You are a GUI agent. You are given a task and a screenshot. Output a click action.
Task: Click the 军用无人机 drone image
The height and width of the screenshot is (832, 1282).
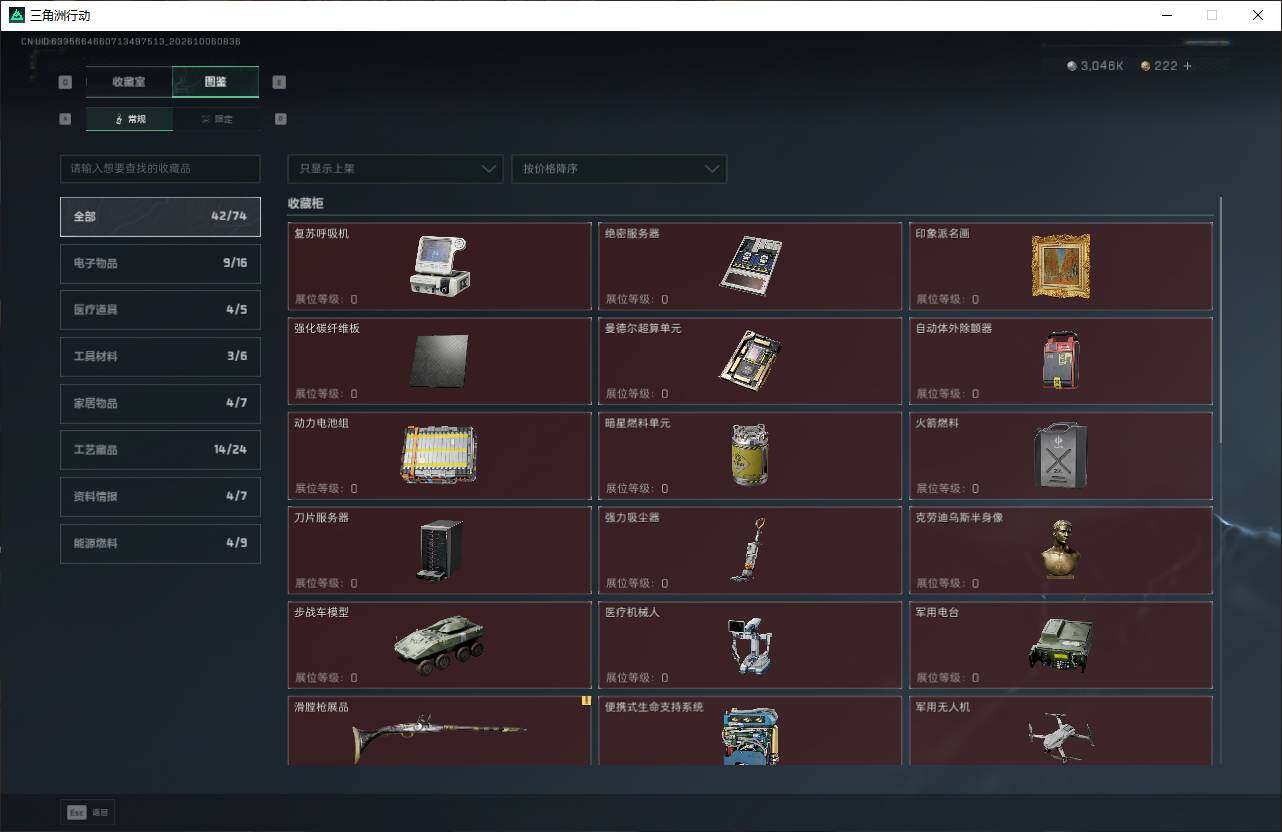[x=1061, y=738]
